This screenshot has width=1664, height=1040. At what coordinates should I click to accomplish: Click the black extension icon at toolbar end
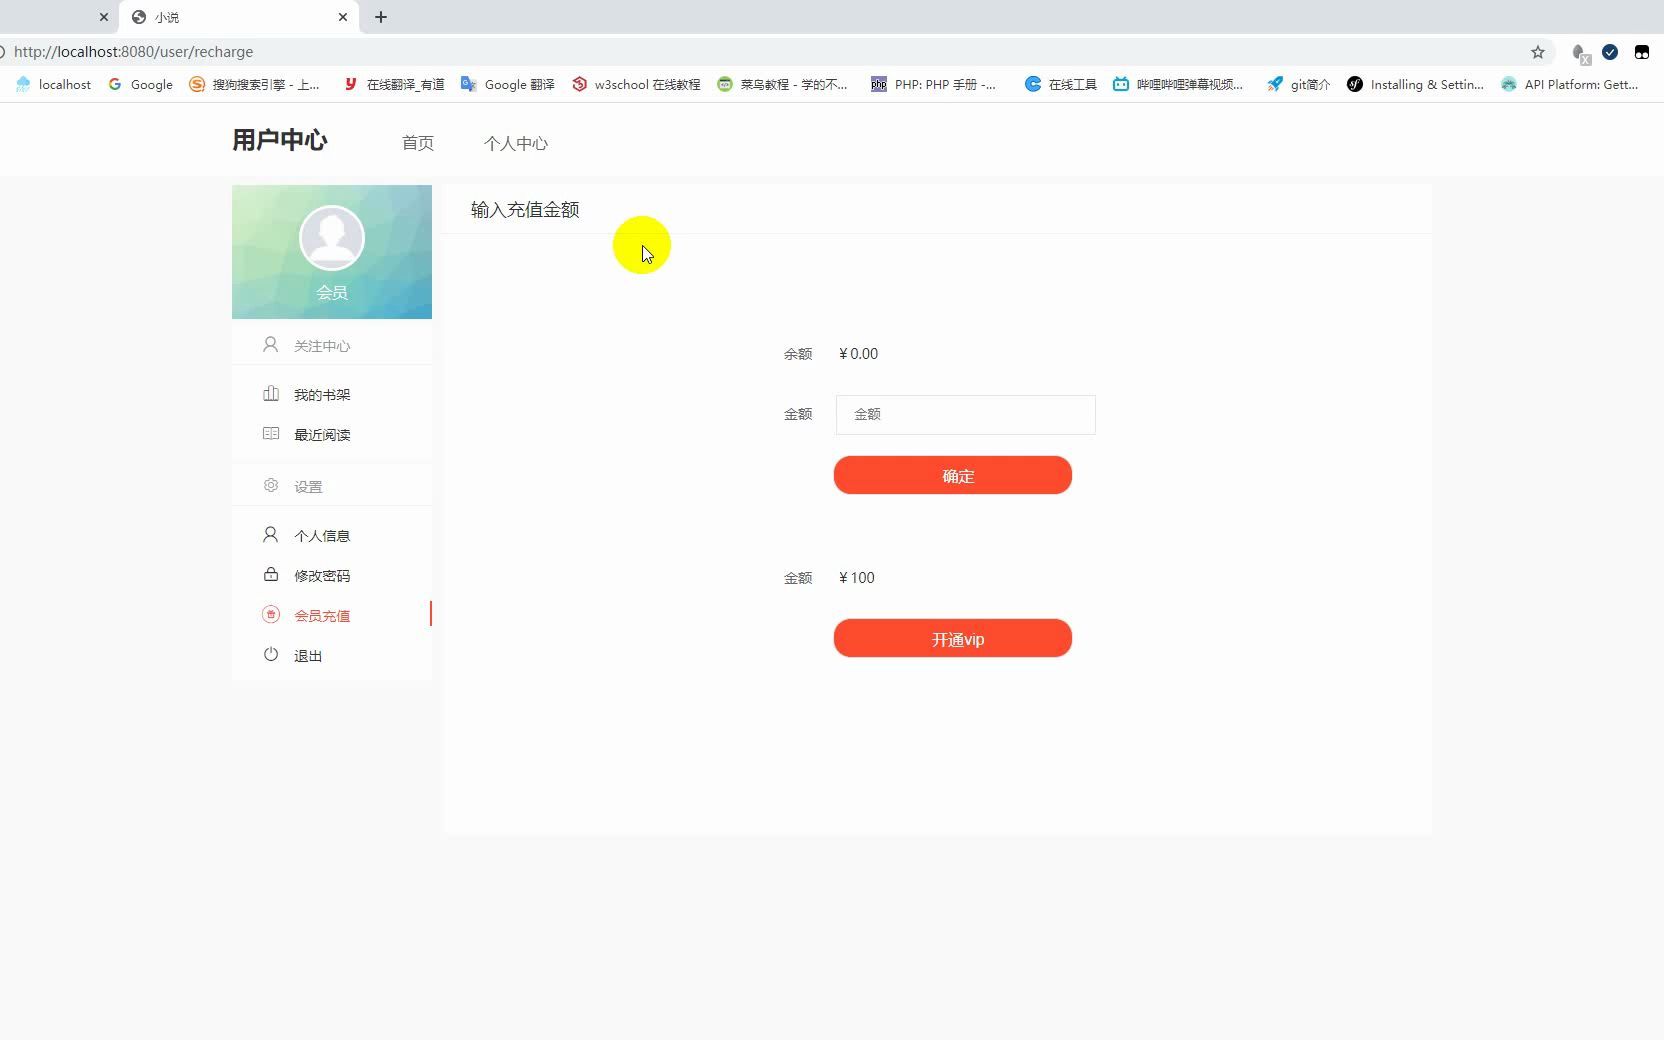1642,52
